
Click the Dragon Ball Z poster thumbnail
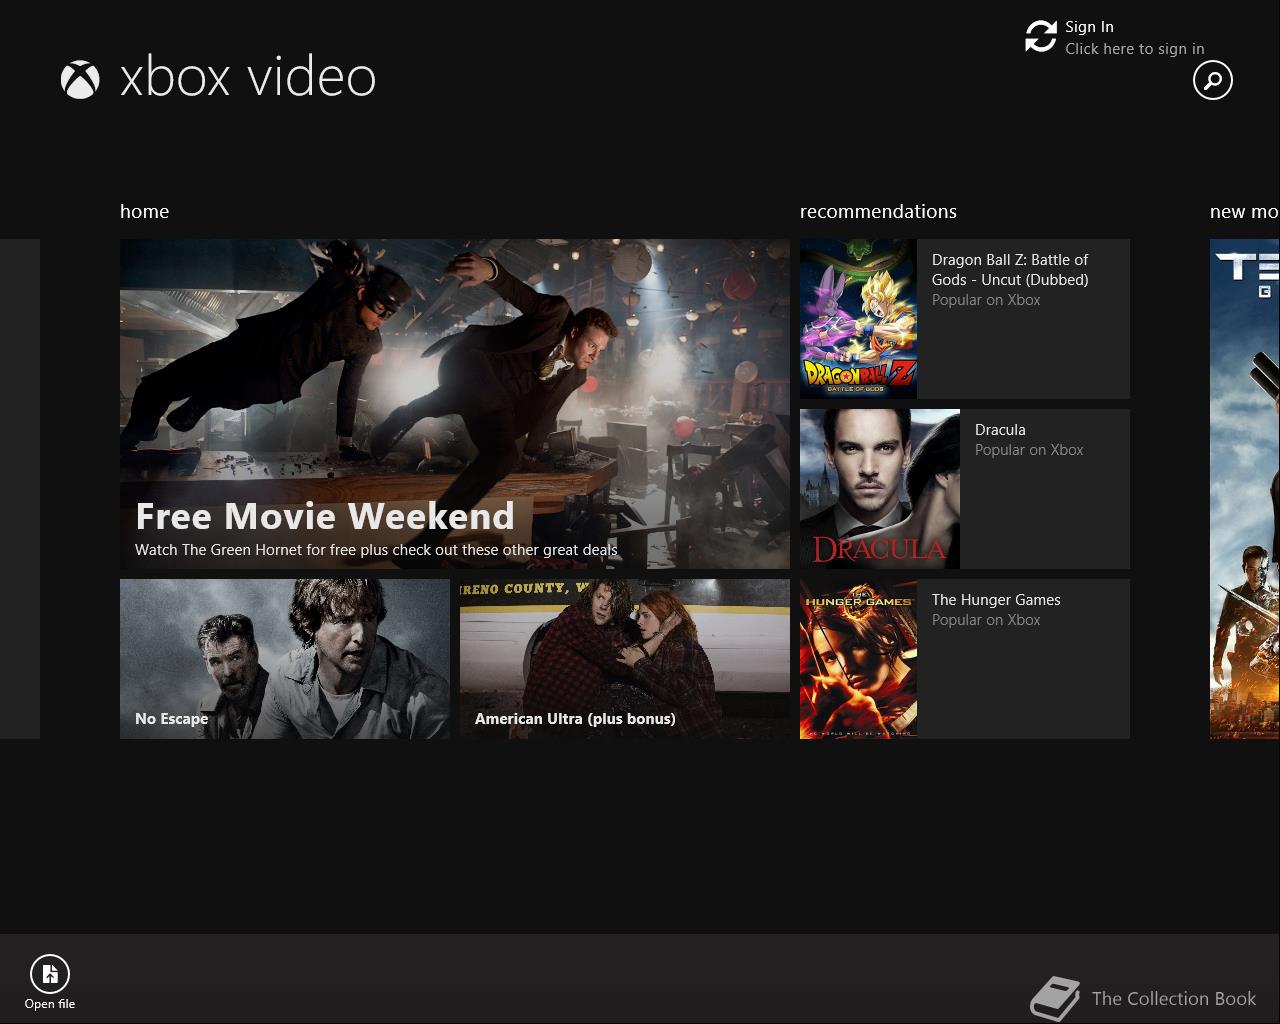click(858, 319)
